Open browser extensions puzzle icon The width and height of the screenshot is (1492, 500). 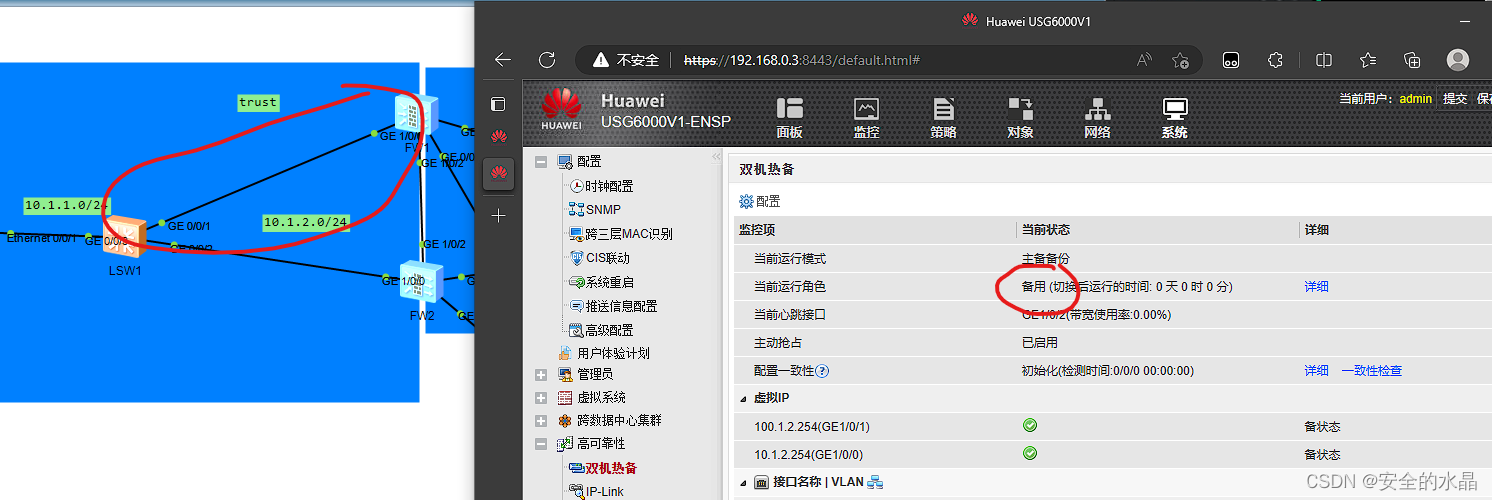pyautogui.click(x=1276, y=60)
